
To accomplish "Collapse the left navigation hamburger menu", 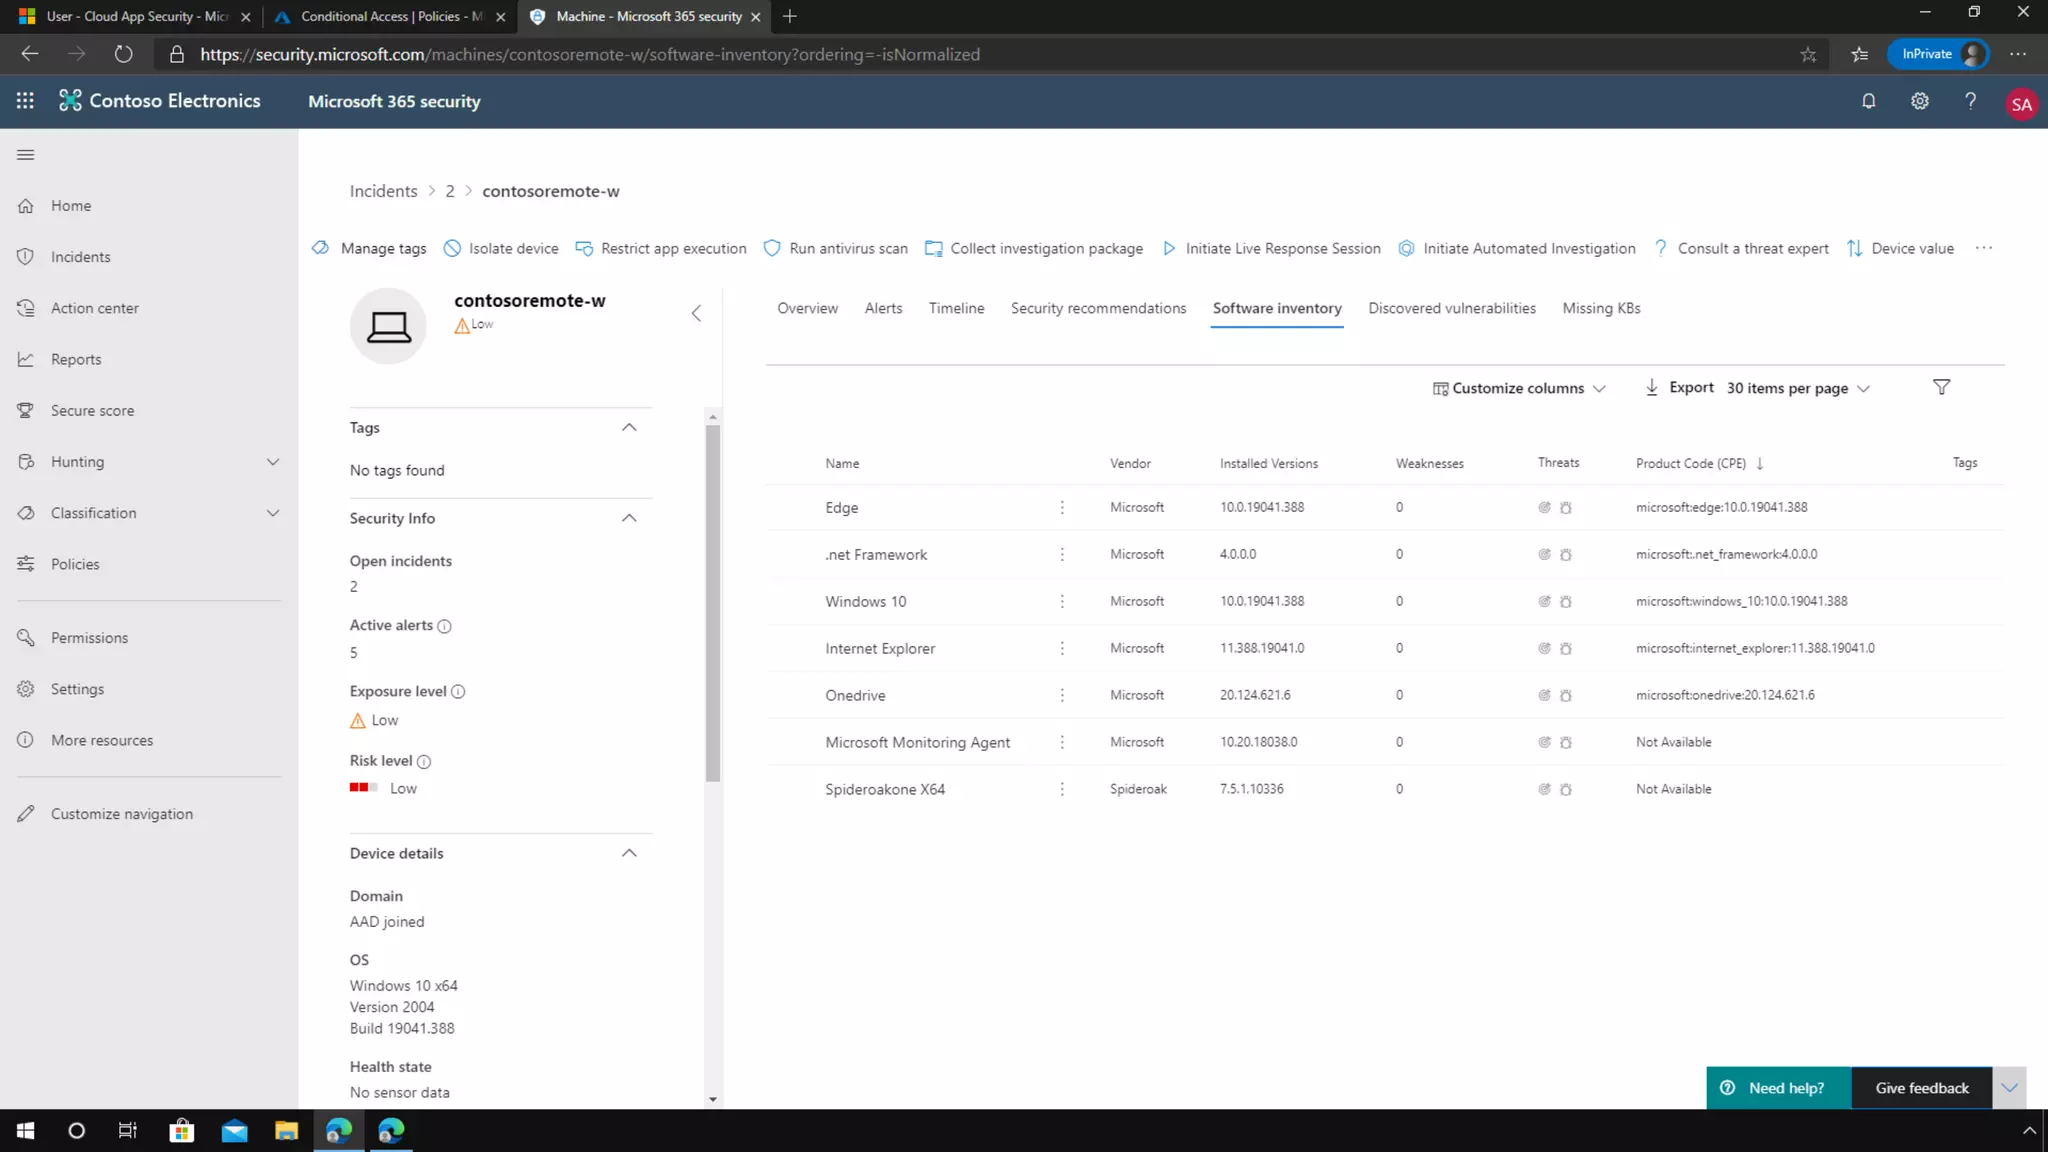I will click(x=26, y=155).
